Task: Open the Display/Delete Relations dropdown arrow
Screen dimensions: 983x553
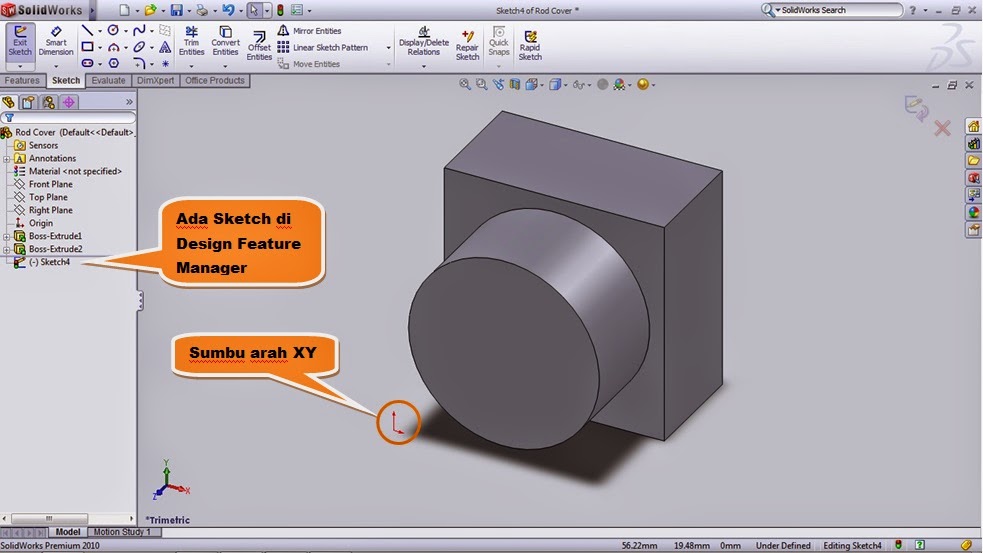Action: pos(423,66)
